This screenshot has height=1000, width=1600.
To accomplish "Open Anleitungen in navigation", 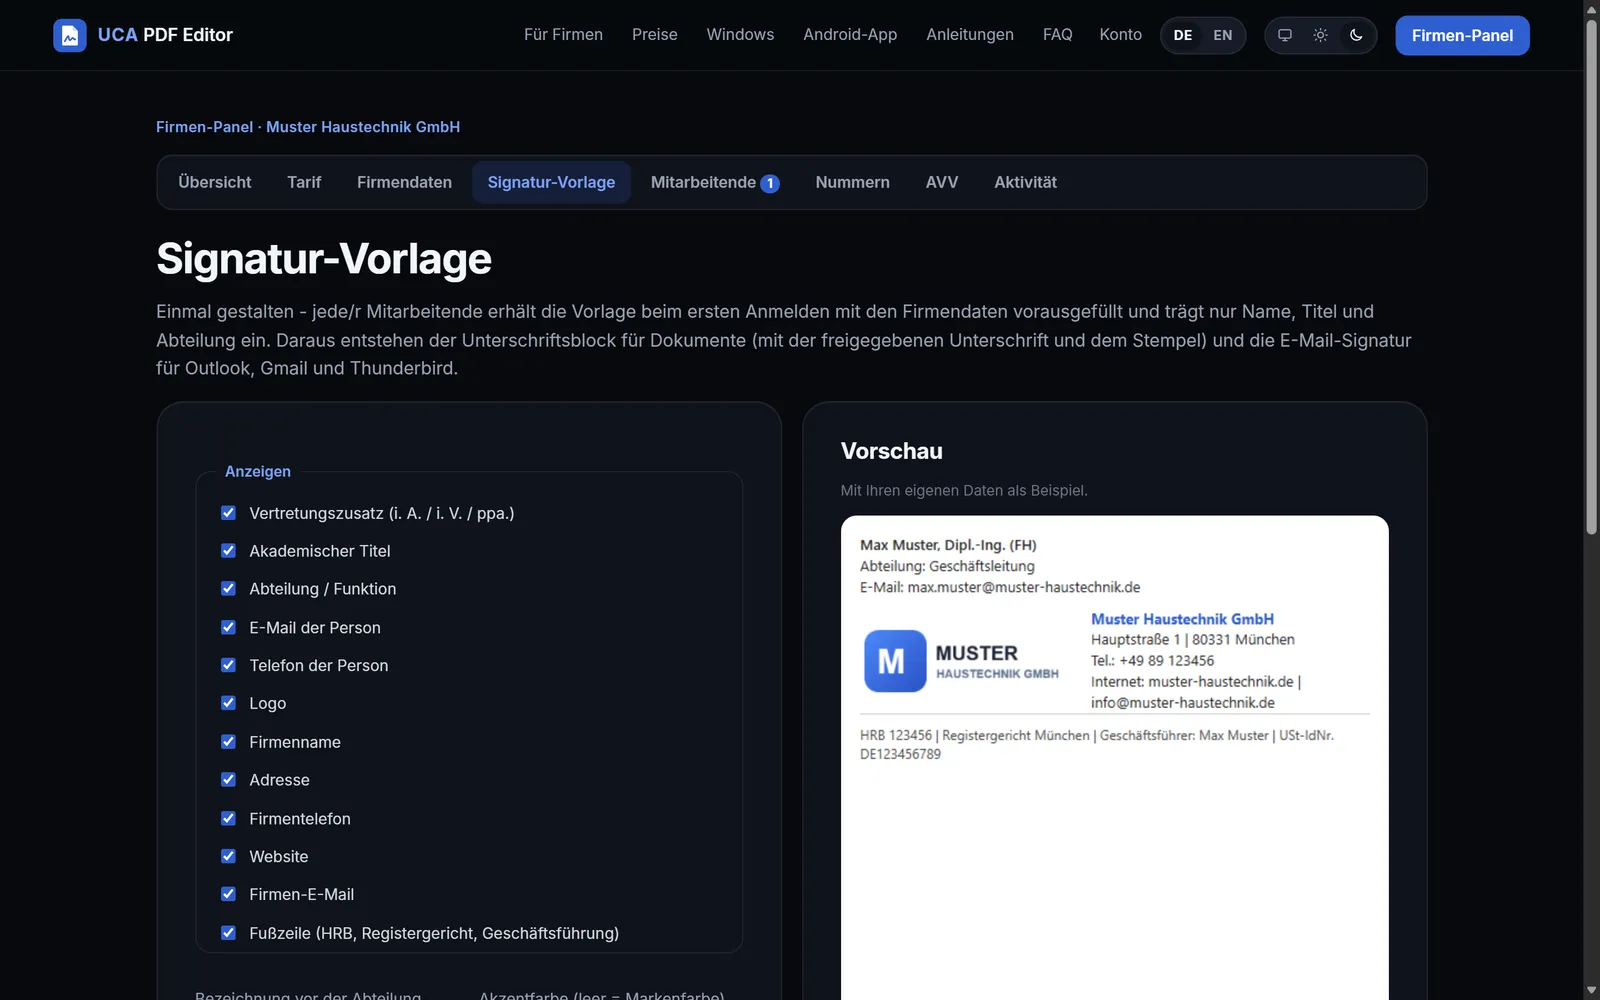I will pyautogui.click(x=970, y=35).
